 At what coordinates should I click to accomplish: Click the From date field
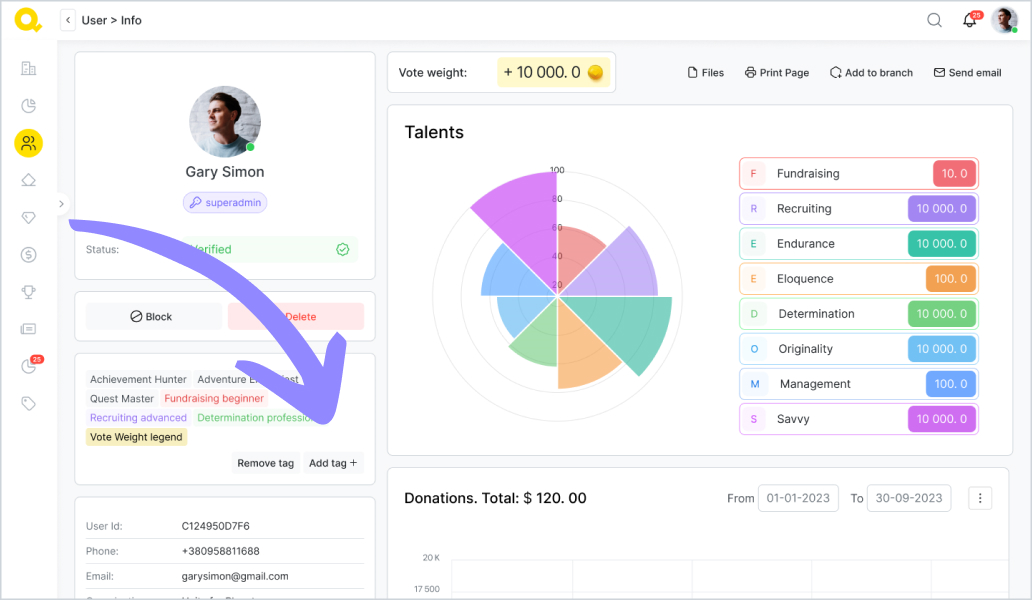[x=797, y=498]
